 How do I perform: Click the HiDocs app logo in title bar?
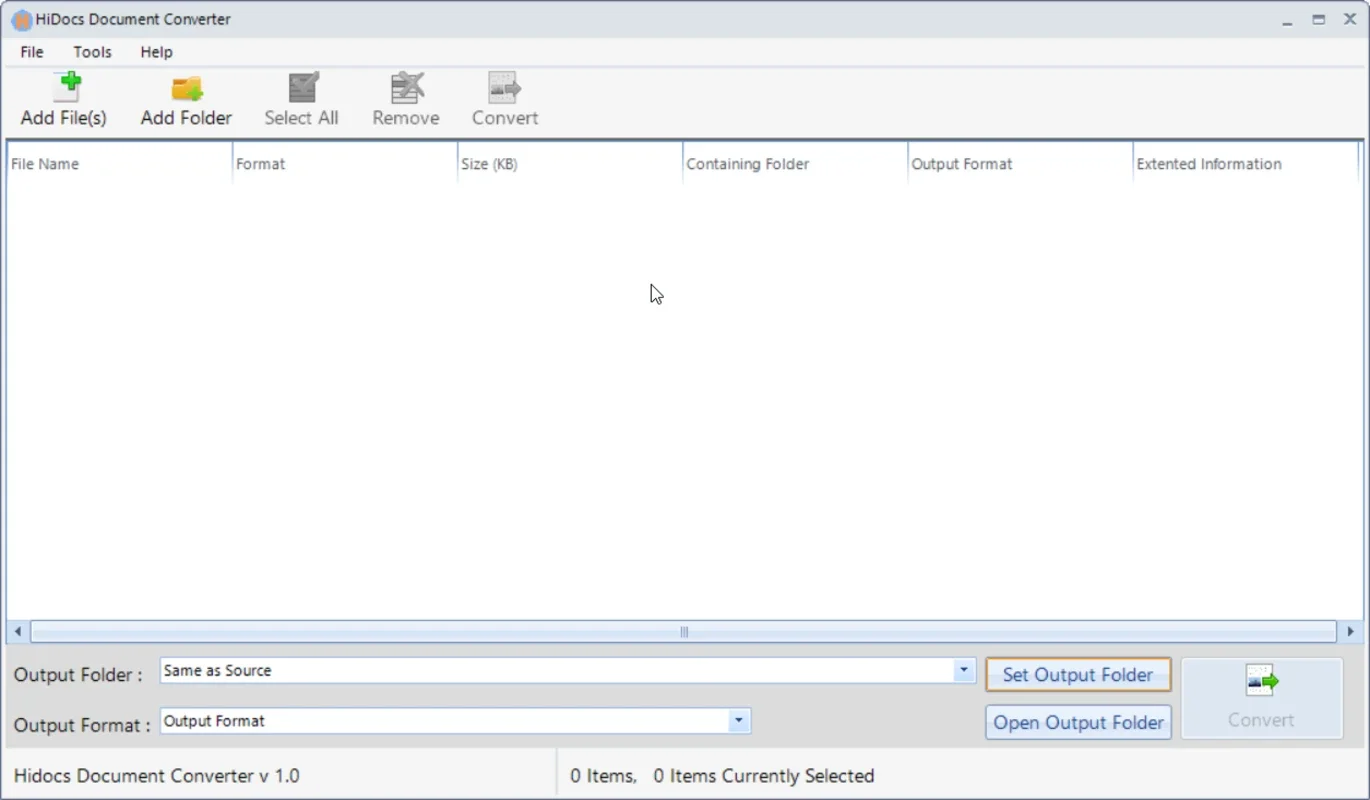pyautogui.click(x=21, y=20)
